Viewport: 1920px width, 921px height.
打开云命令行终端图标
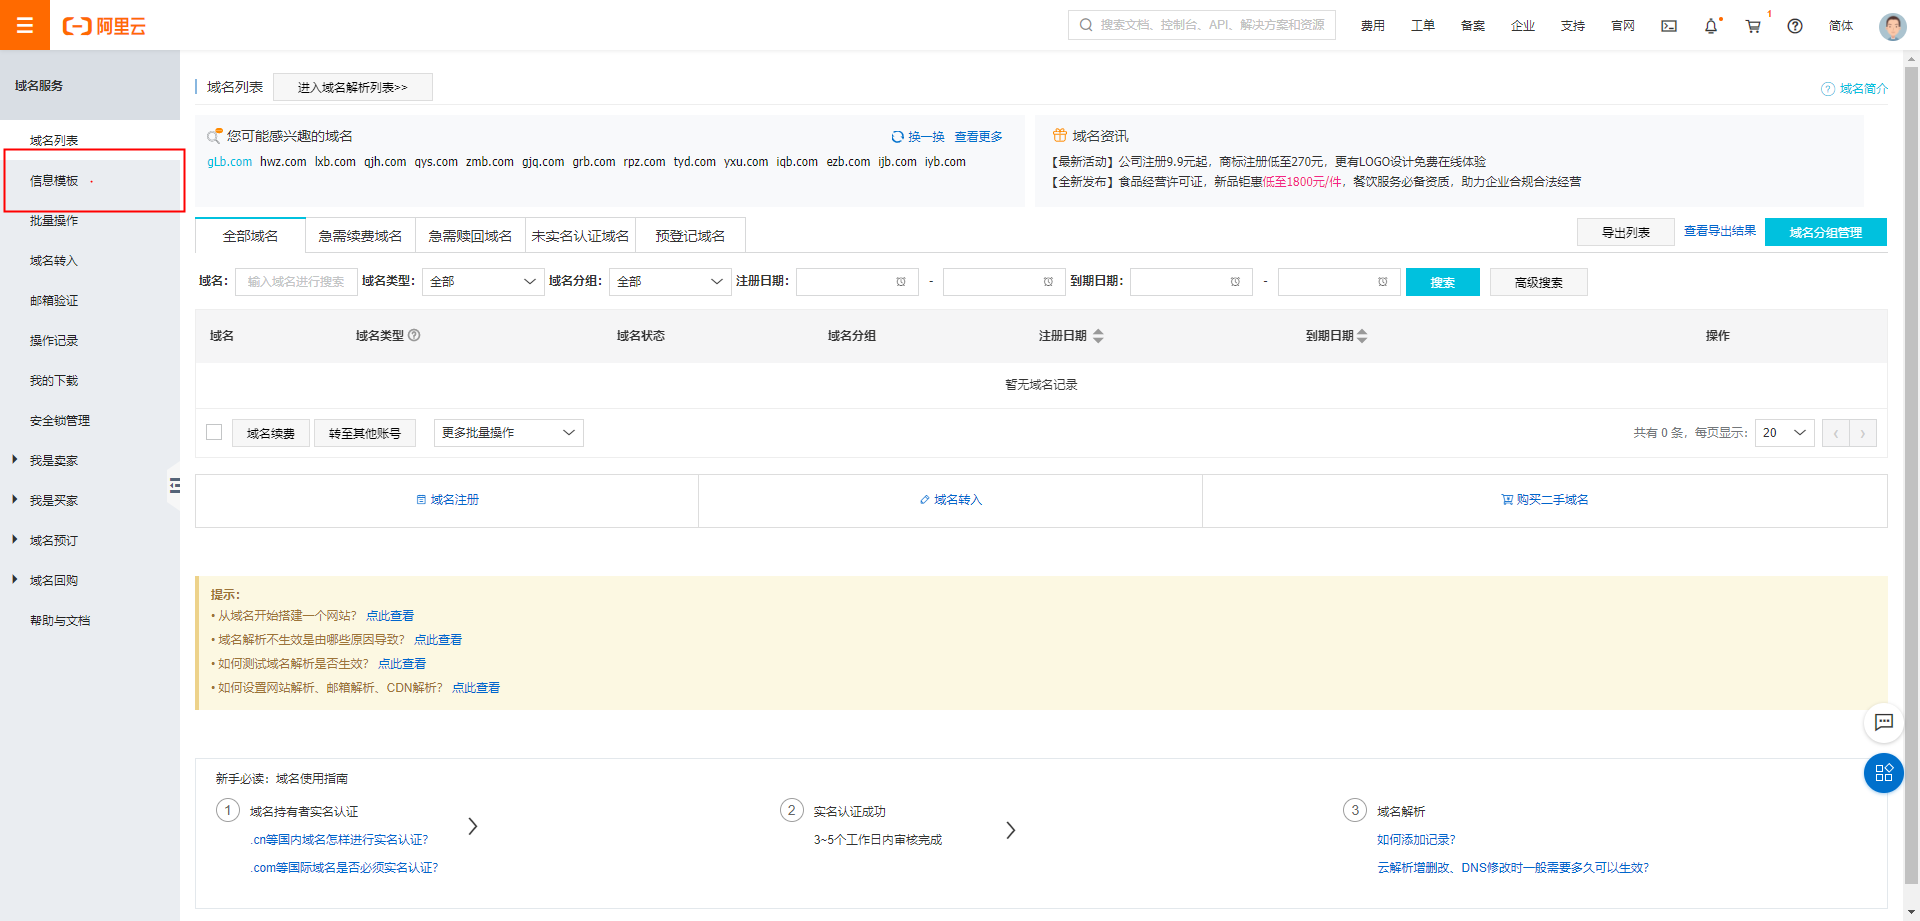1668,26
